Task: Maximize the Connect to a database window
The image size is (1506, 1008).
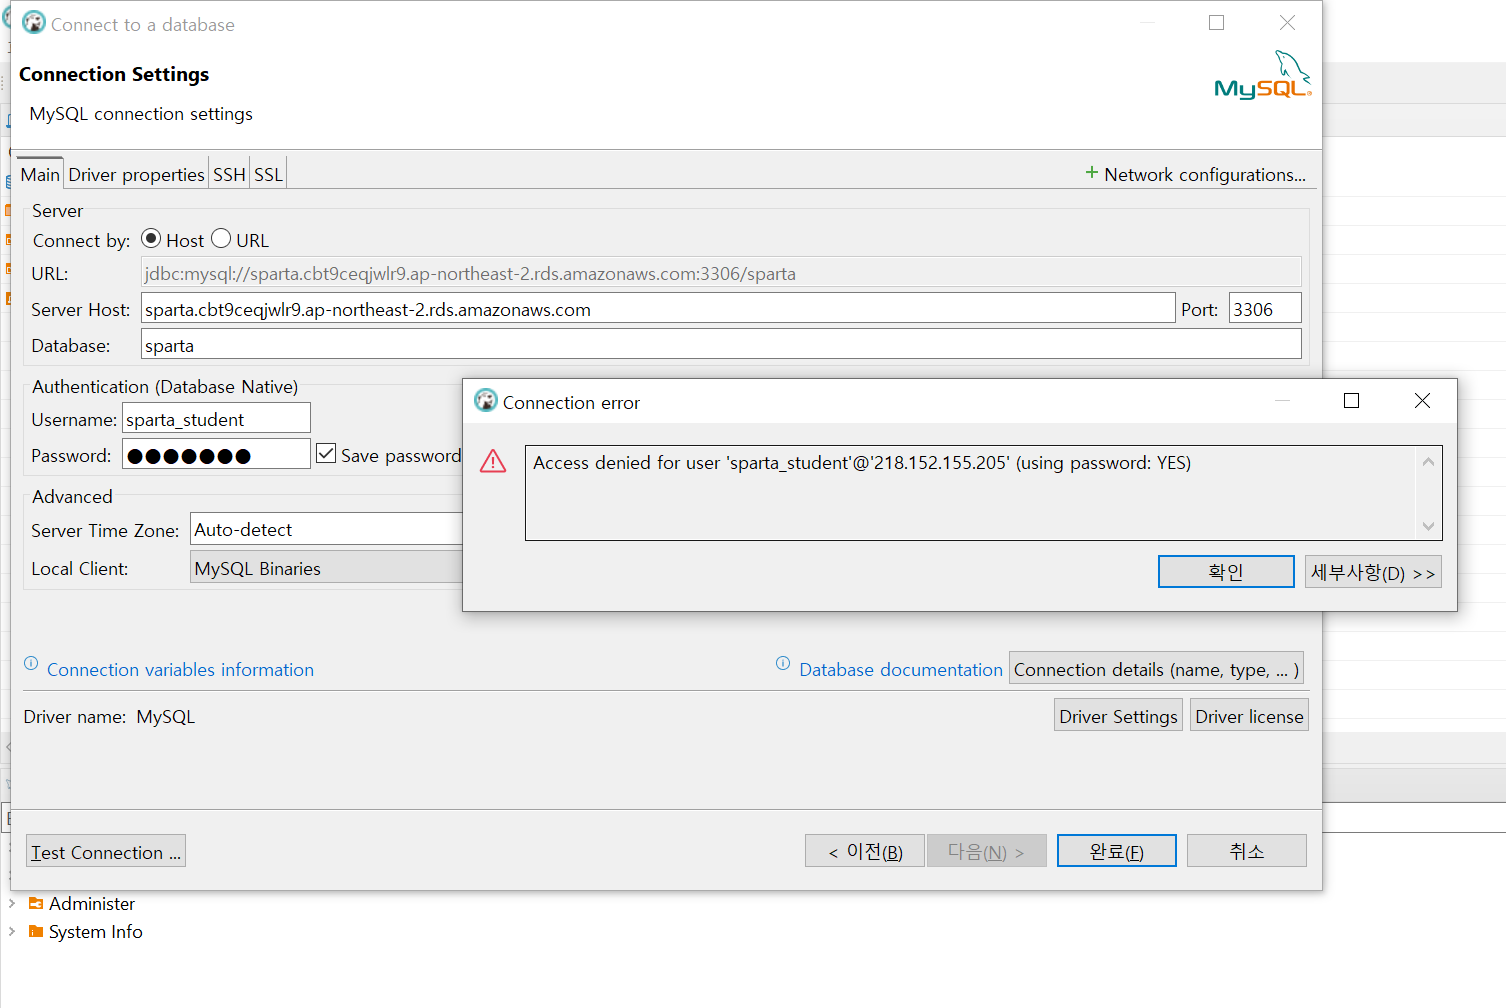Action: (x=1216, y=22)
